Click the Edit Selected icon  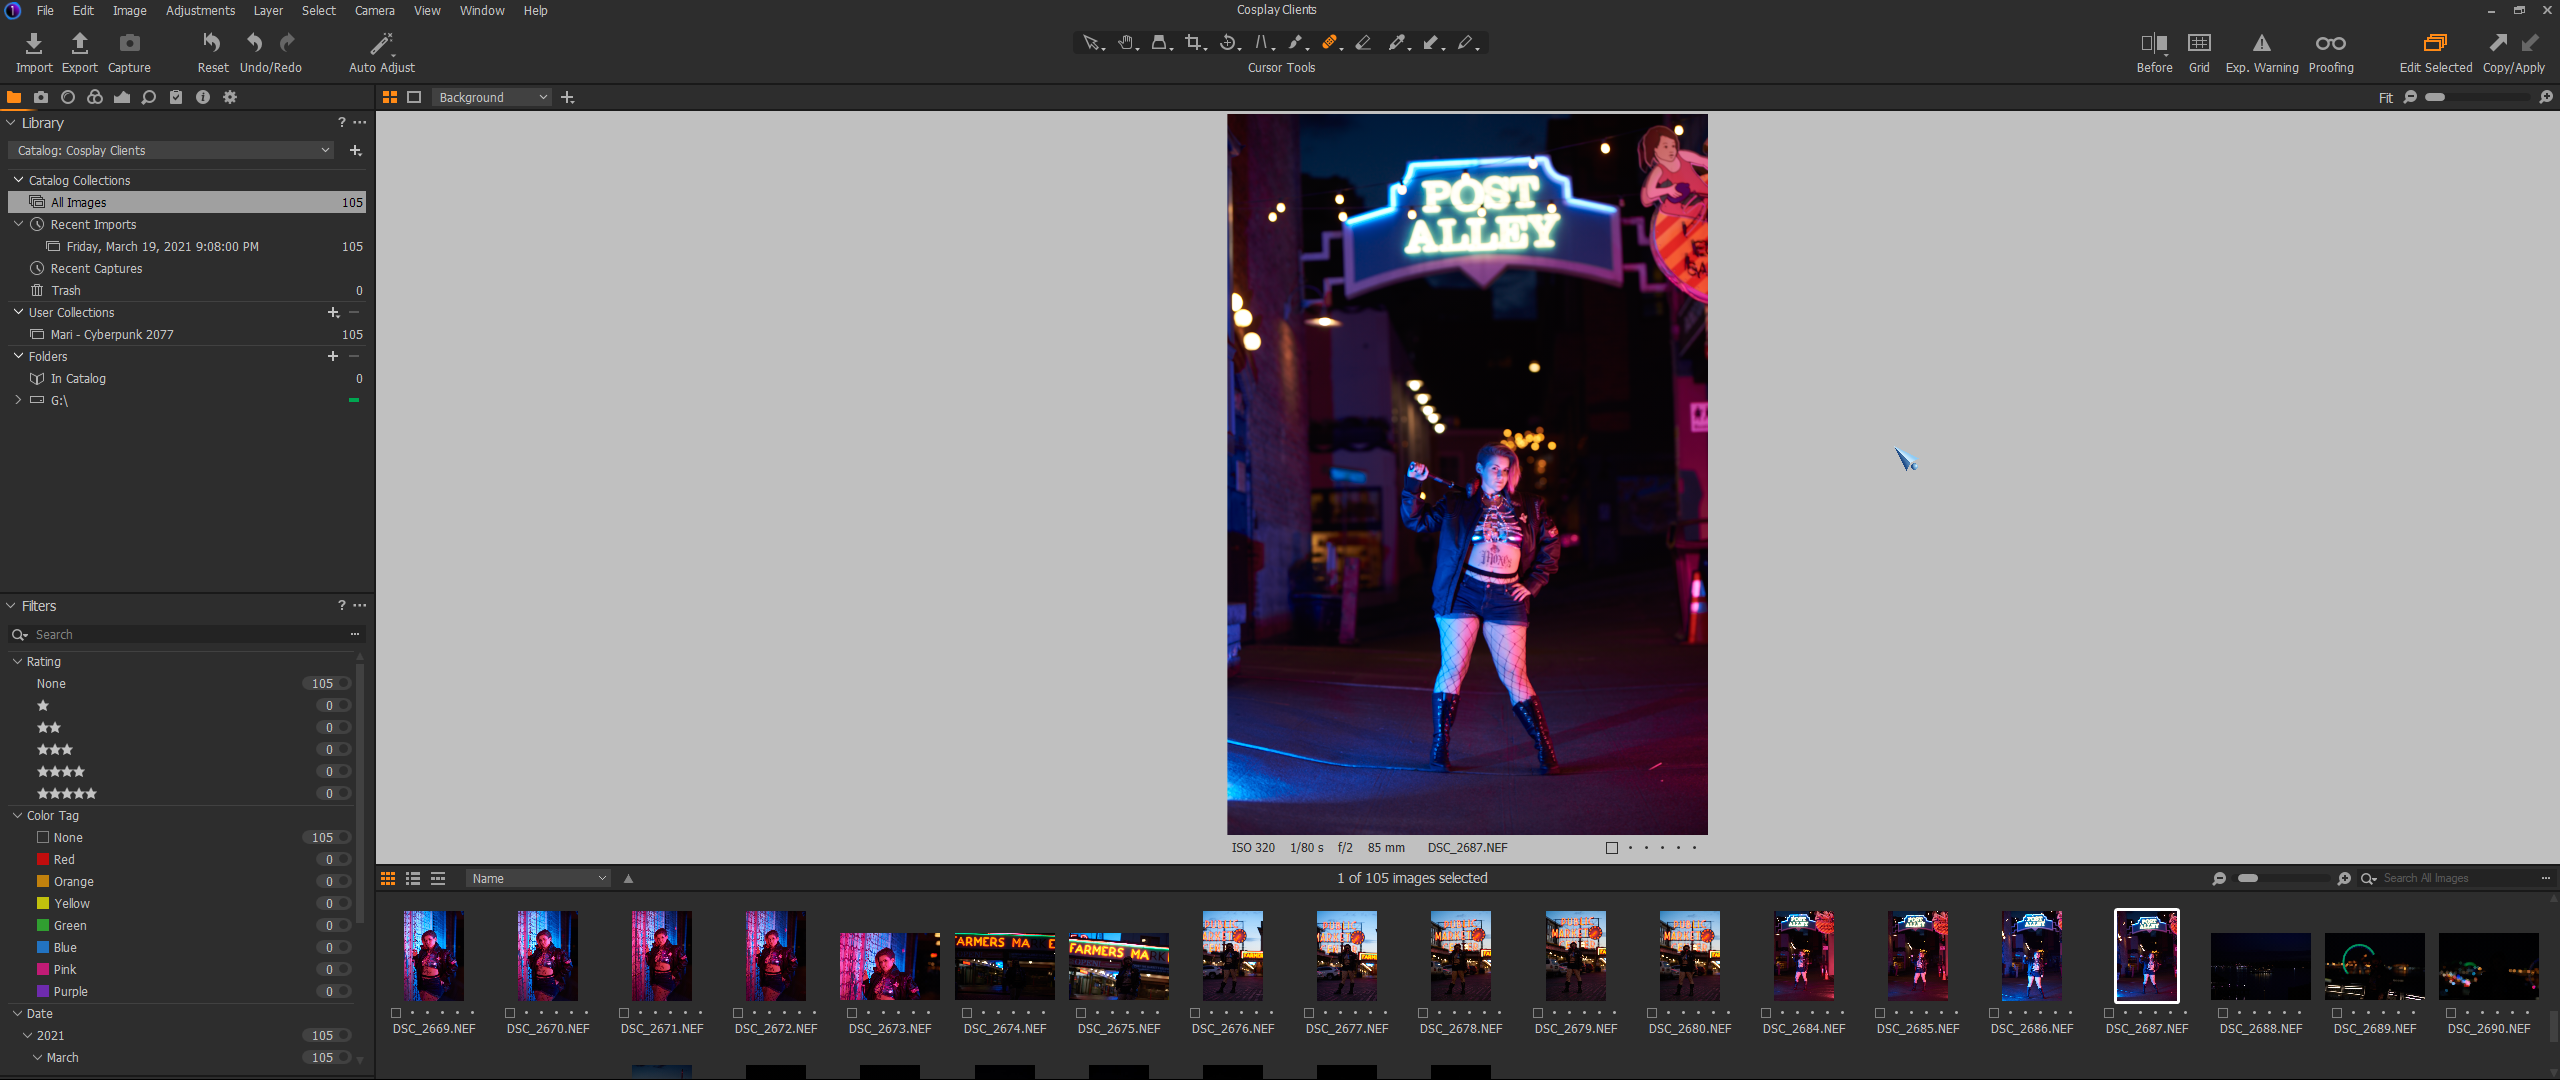2435,43
